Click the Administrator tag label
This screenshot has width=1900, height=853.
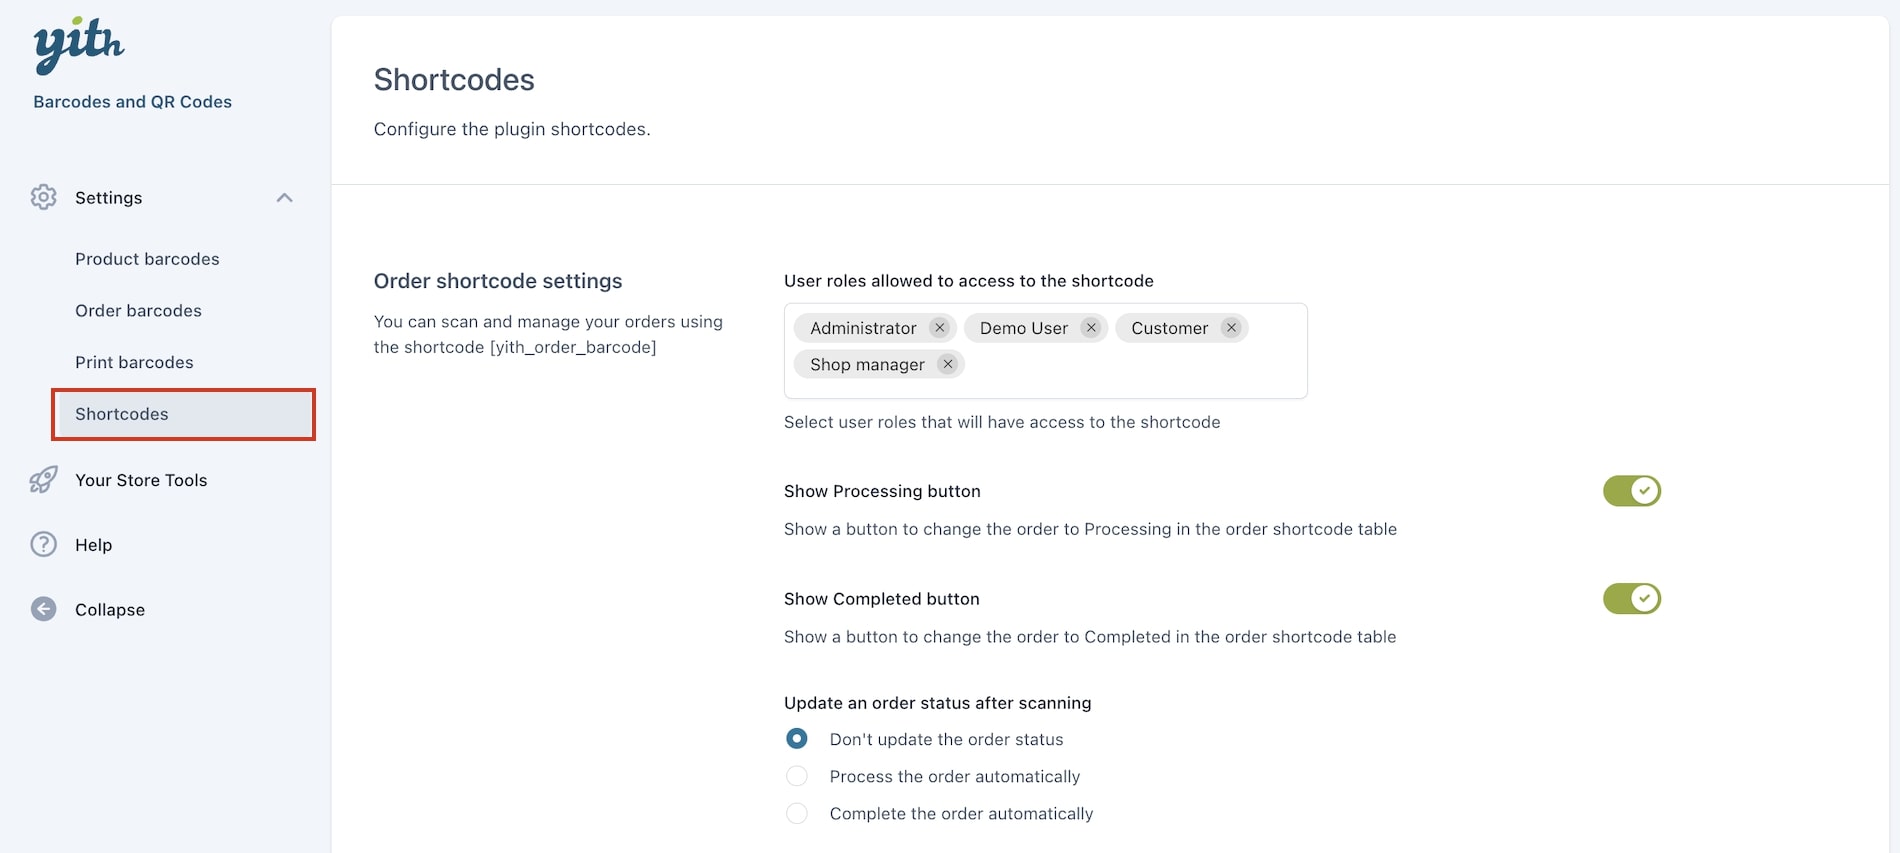(863, 328)
